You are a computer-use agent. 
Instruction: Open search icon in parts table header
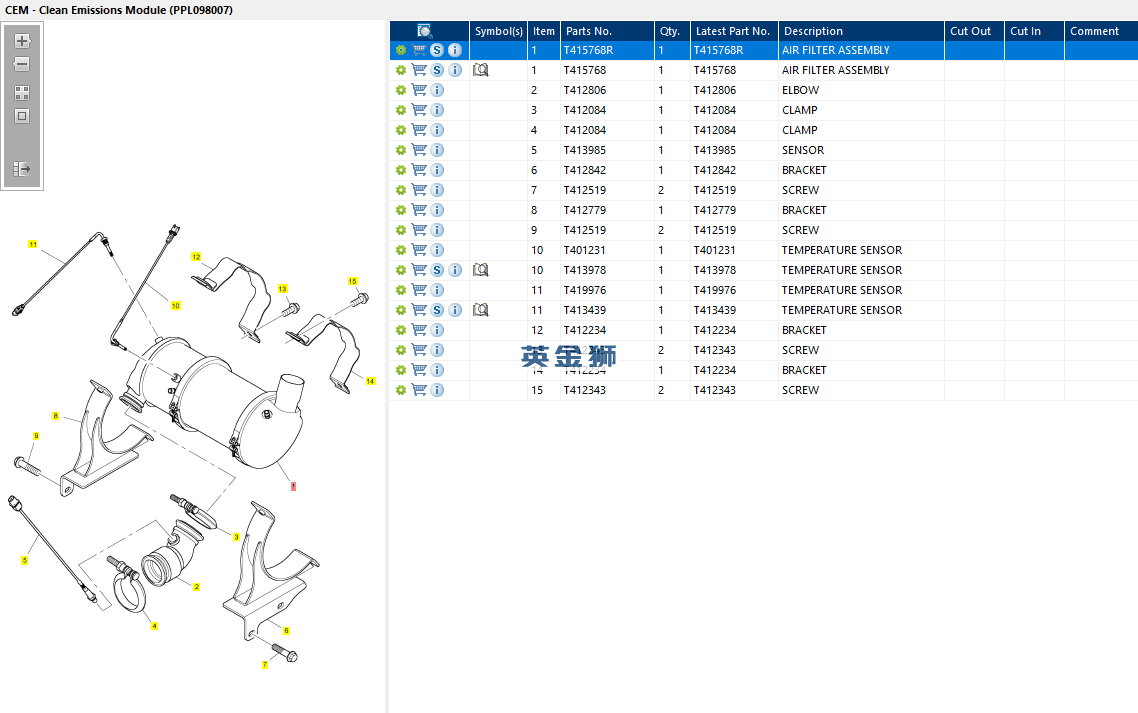coord(425,30)
